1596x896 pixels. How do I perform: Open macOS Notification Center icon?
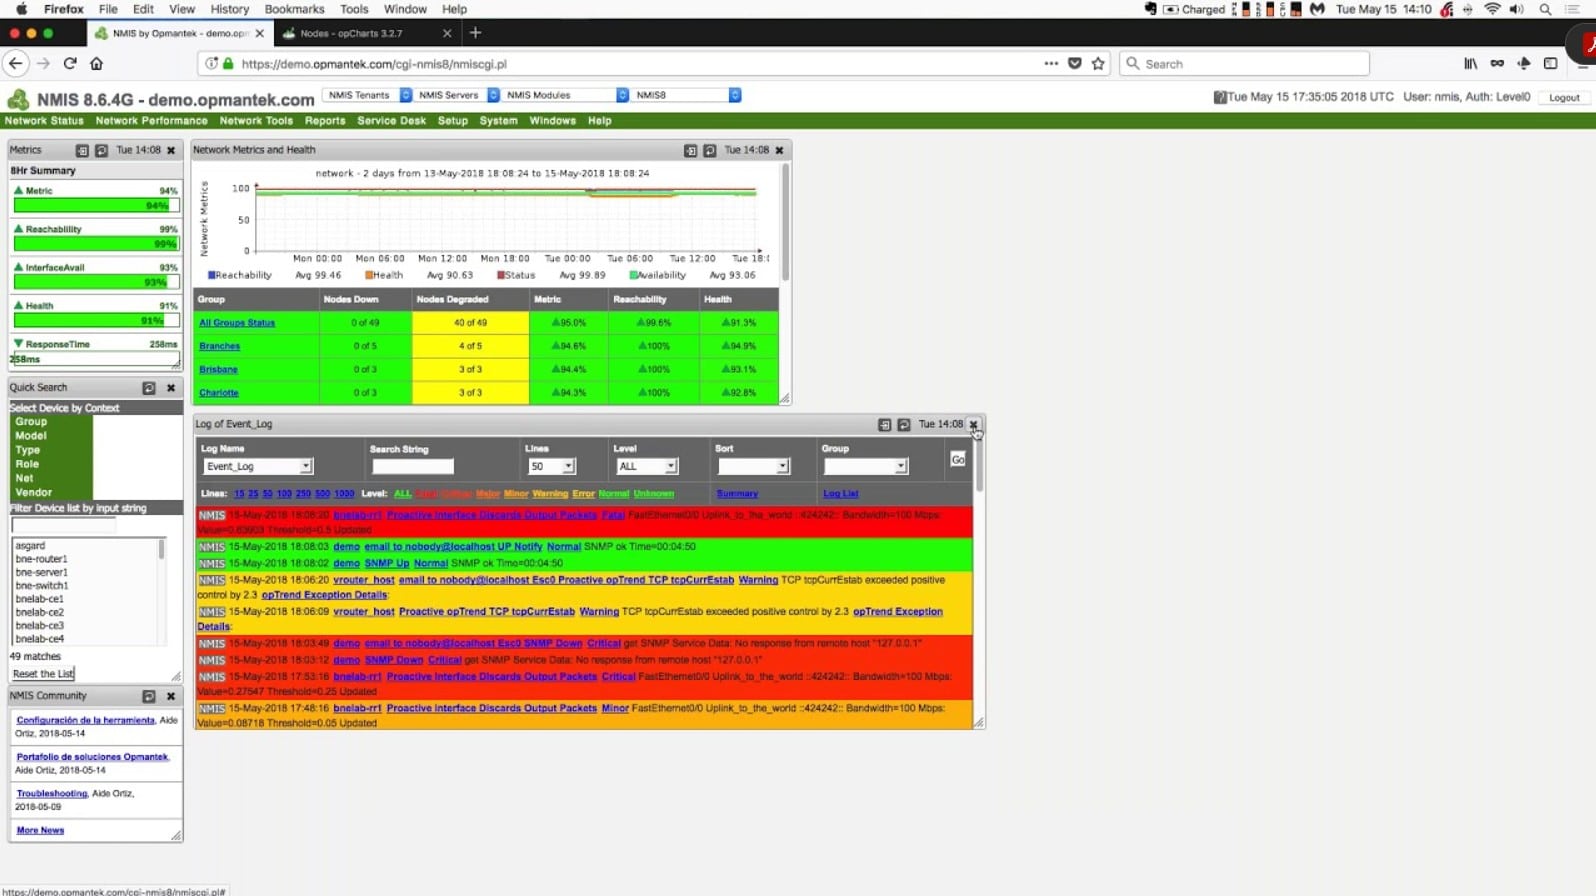[1575, 9]
